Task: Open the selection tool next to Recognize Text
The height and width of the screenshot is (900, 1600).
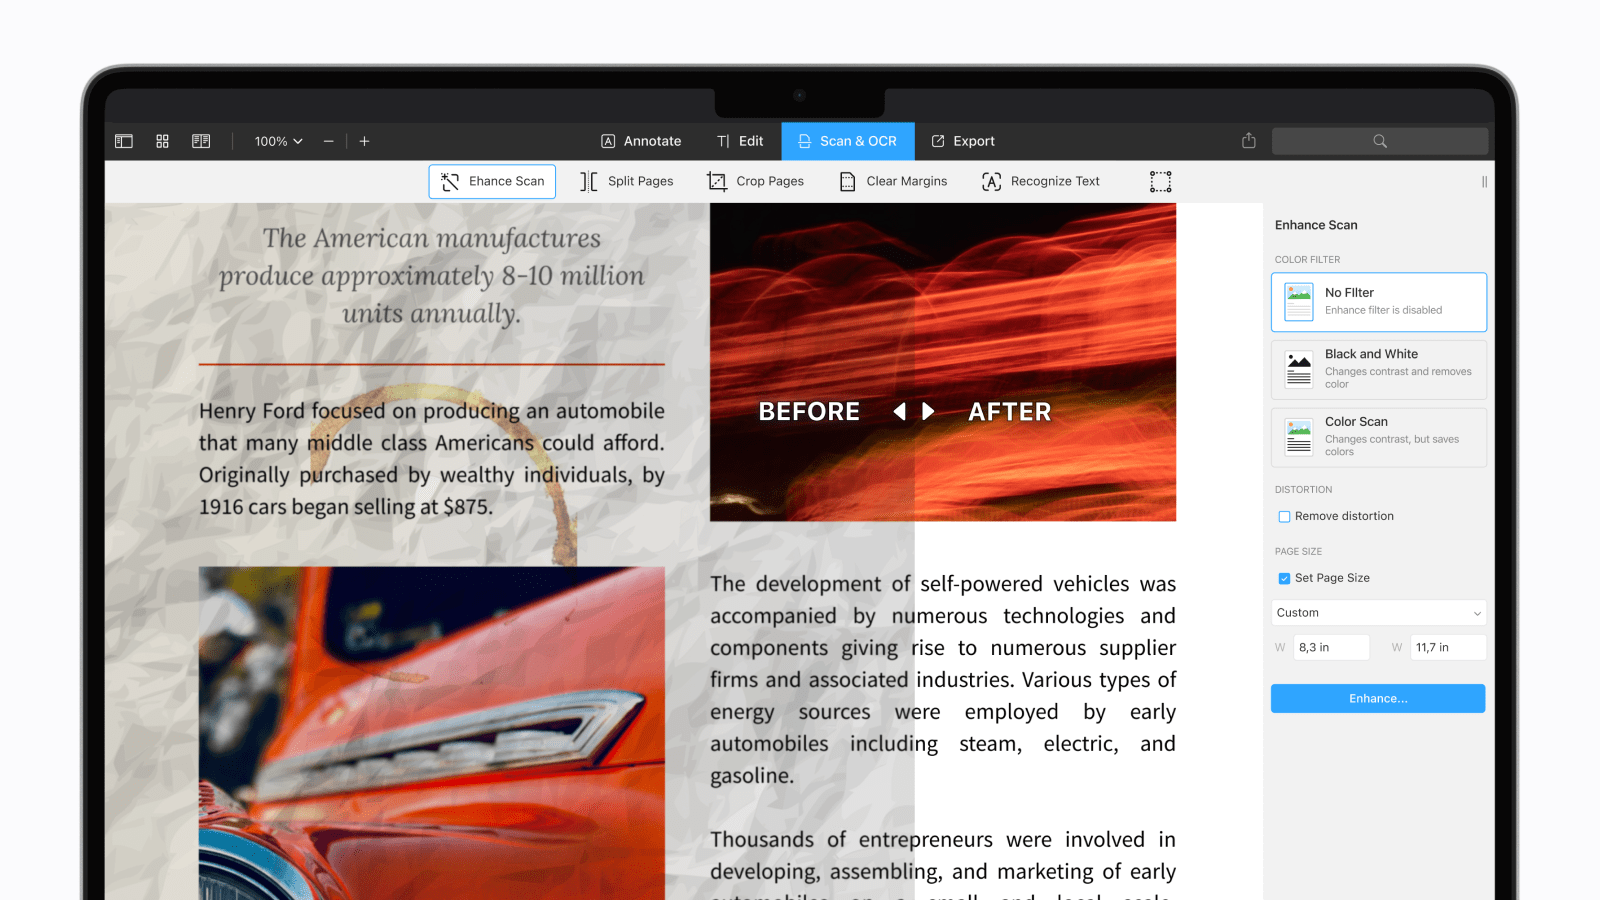Action: pos(1160,181)
